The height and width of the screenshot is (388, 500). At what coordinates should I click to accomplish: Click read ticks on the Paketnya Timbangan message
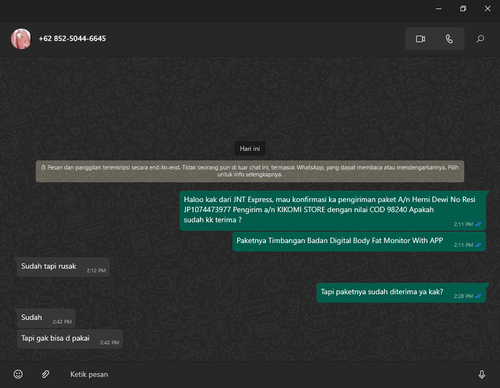point(478,245)
